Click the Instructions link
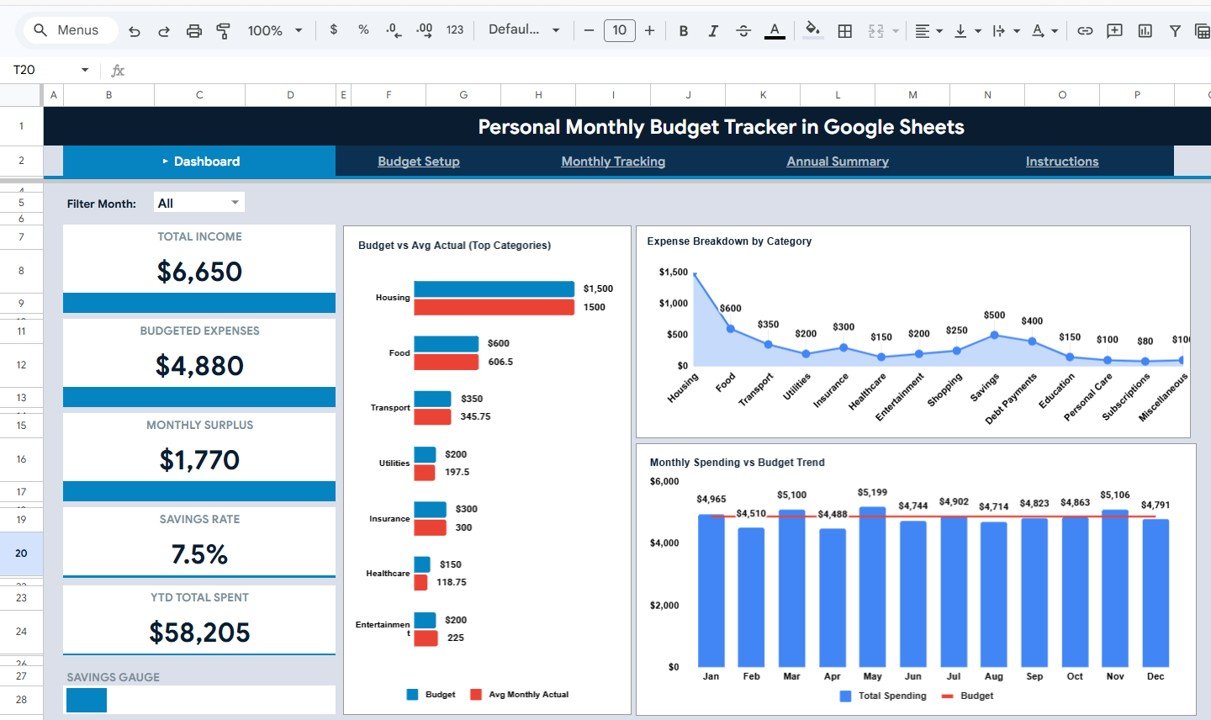Screen dimensions: 1211x720 (1061, 161)
